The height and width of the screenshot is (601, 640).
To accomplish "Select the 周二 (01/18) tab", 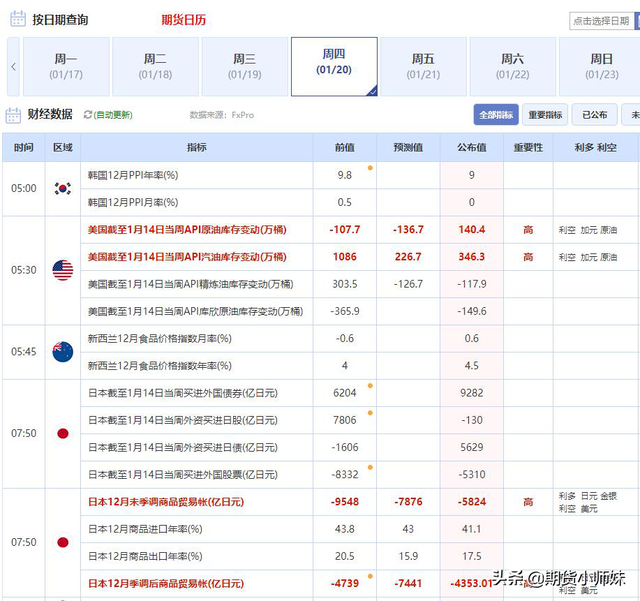I will (155, 67).
